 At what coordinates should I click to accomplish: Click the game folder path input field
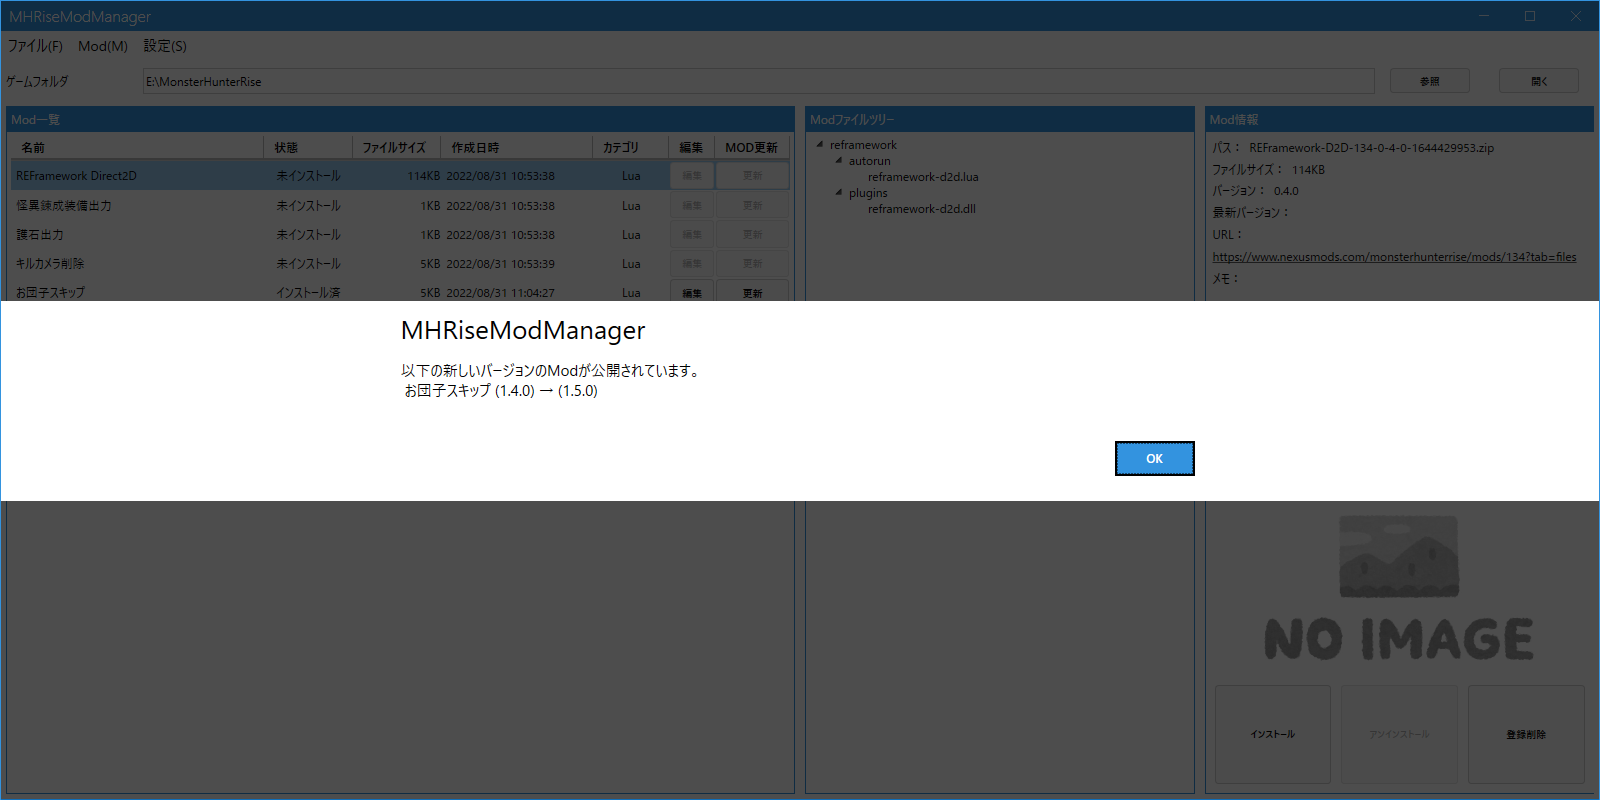(758, 81)
